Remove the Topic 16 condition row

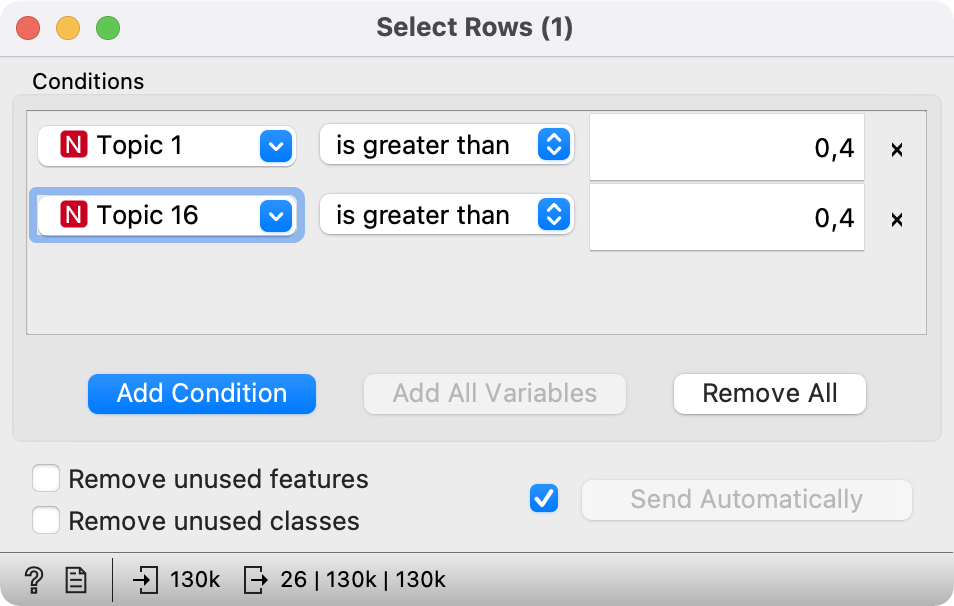pos(897,220)
